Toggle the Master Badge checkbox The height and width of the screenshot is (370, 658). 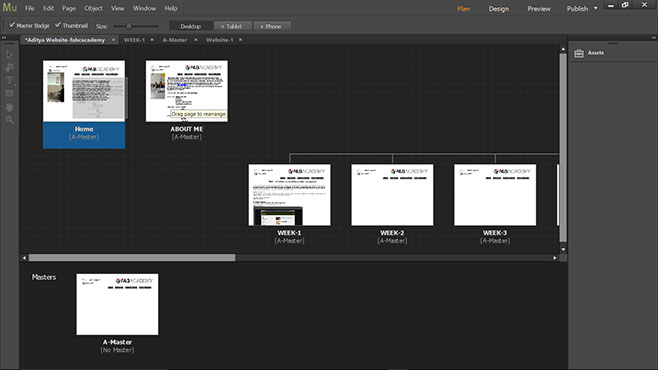coord(12,25)
